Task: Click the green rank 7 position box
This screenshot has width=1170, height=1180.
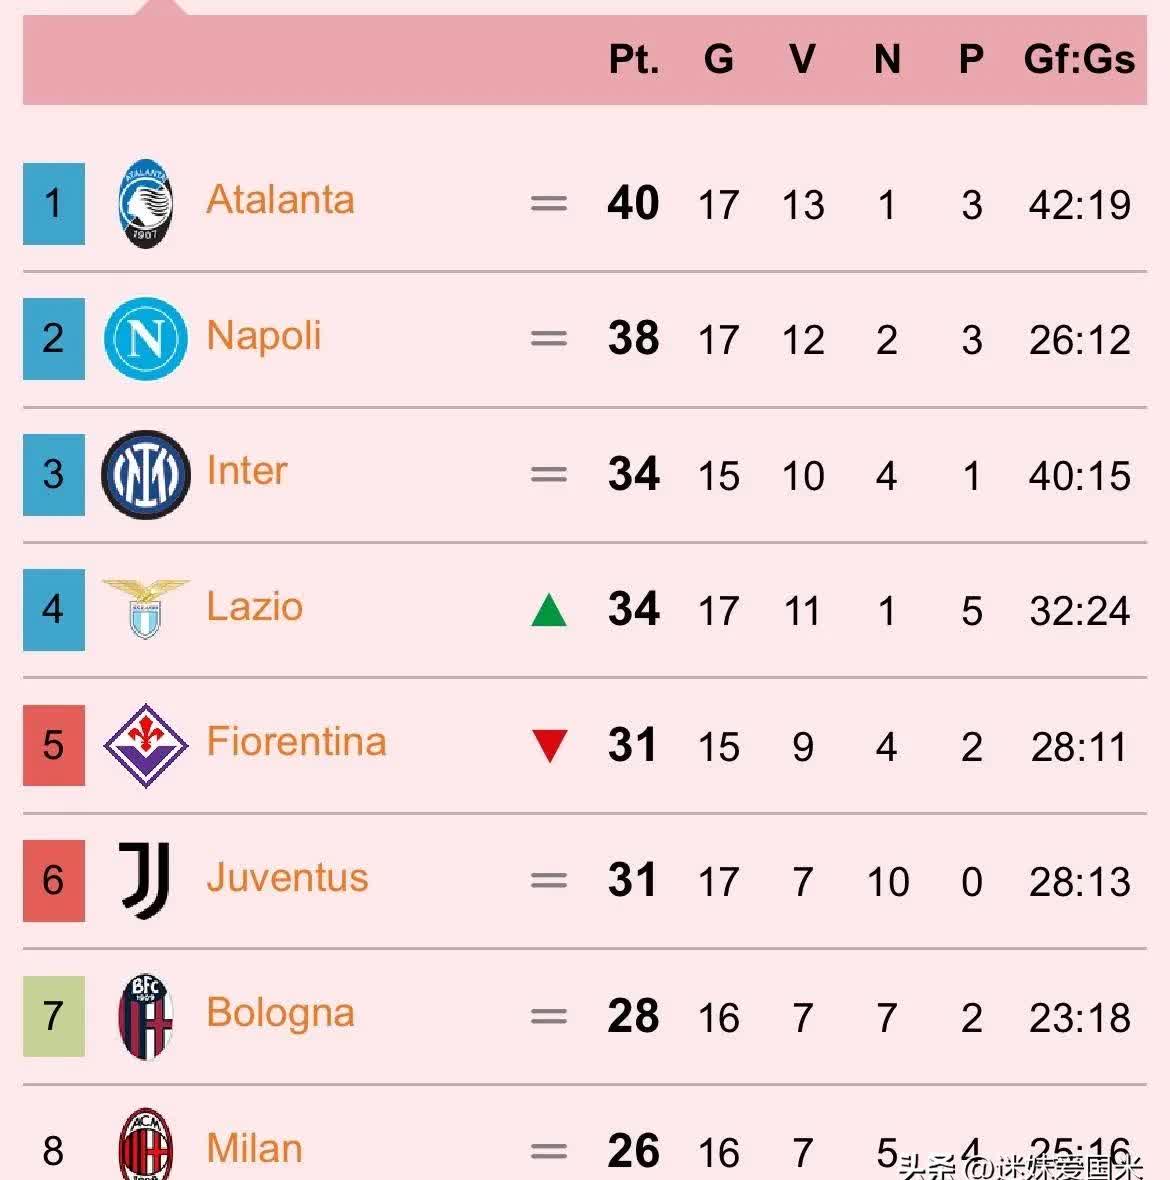Action: click(54, 1017)
